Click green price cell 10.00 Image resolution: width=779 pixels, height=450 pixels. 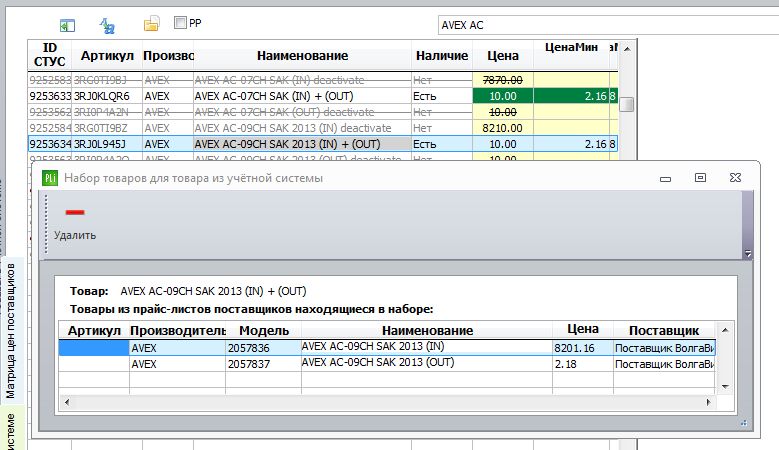(x=502, y=96)
